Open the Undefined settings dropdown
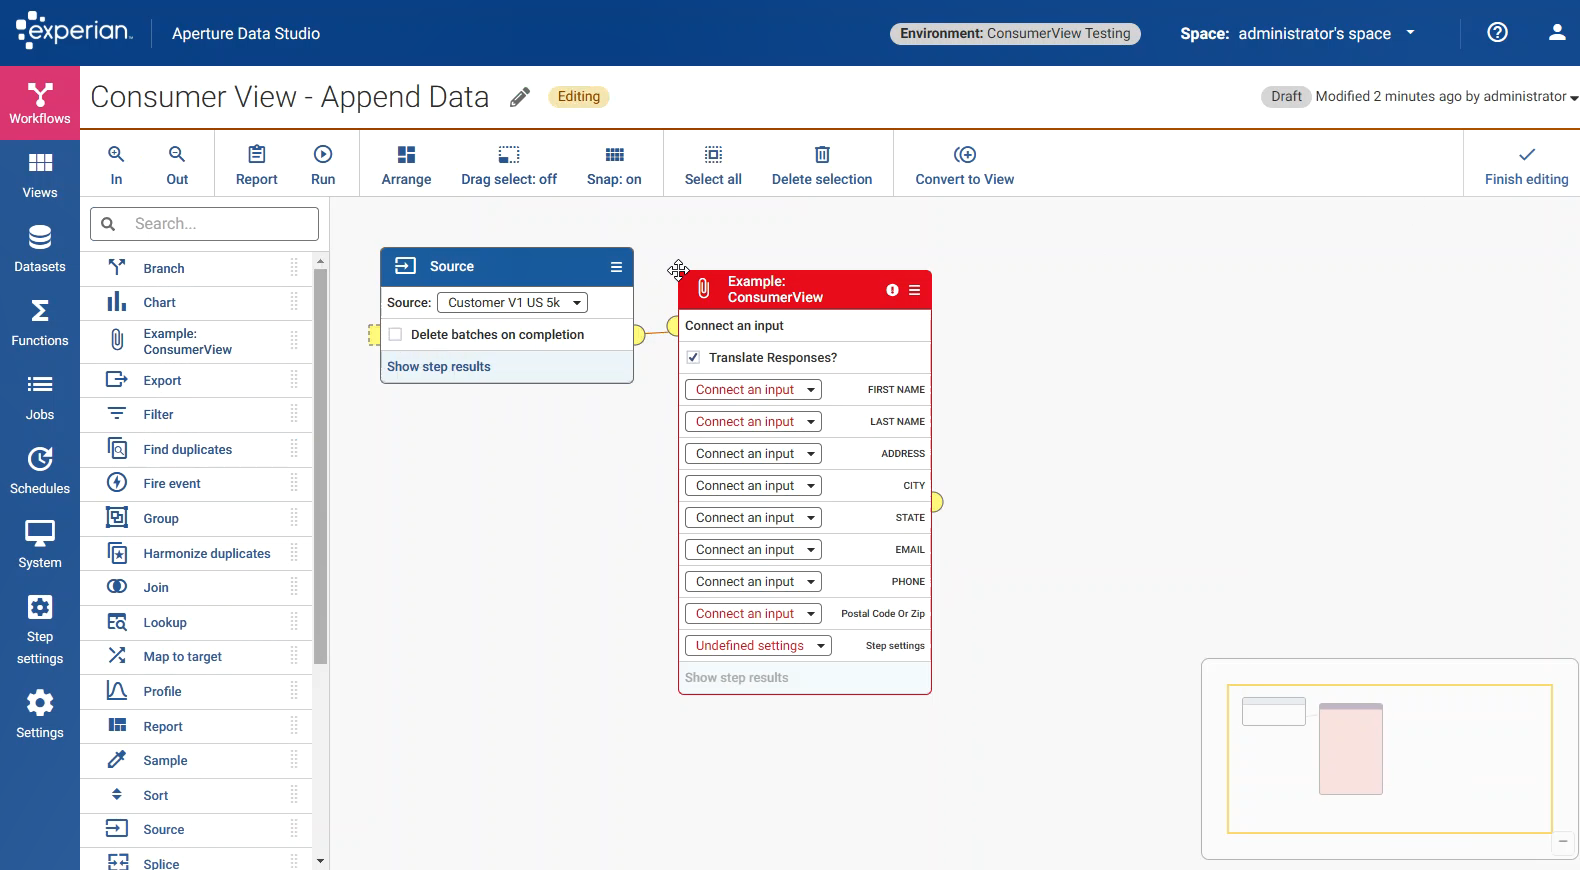Viewport: 1580px width, 870px height. (x=758, y=646)
